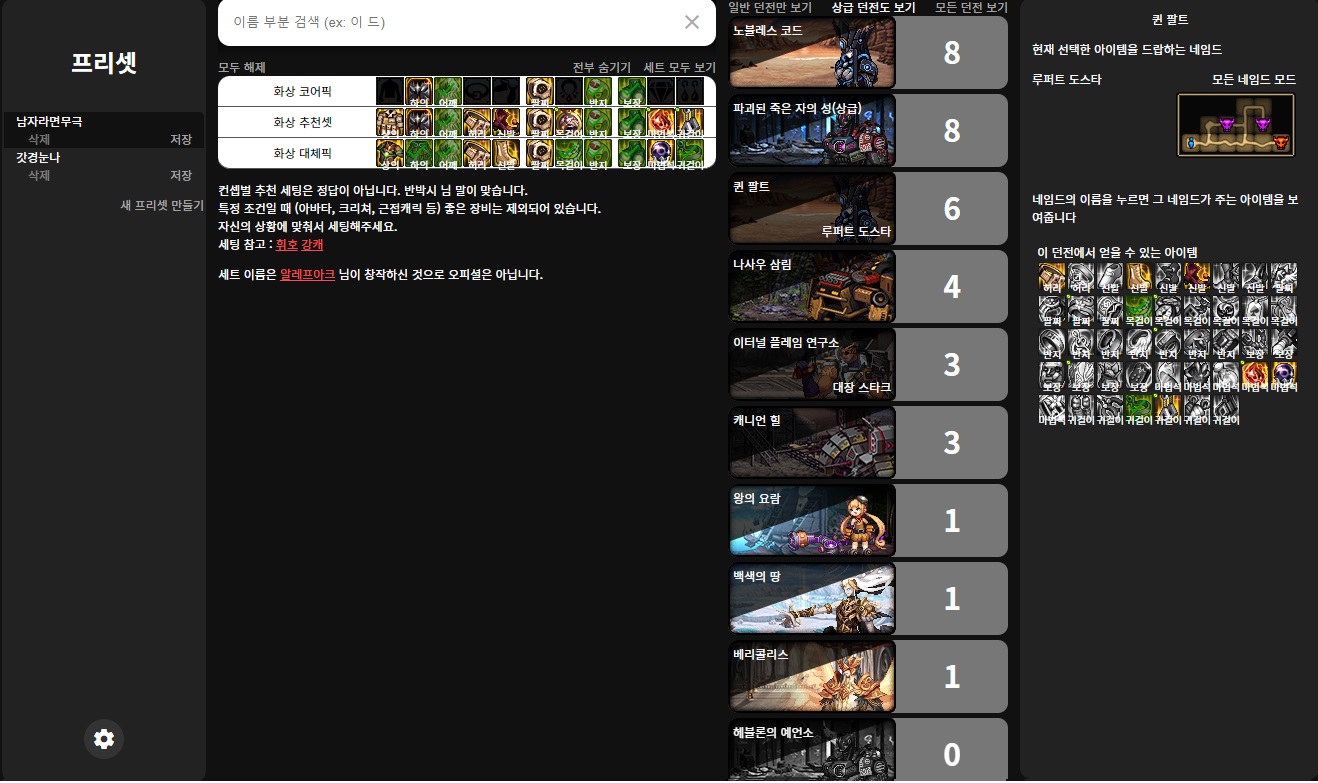1318x783 pixels.
Task: Switch to 모든 던전 보기 filter
Action: coord(970,7)
